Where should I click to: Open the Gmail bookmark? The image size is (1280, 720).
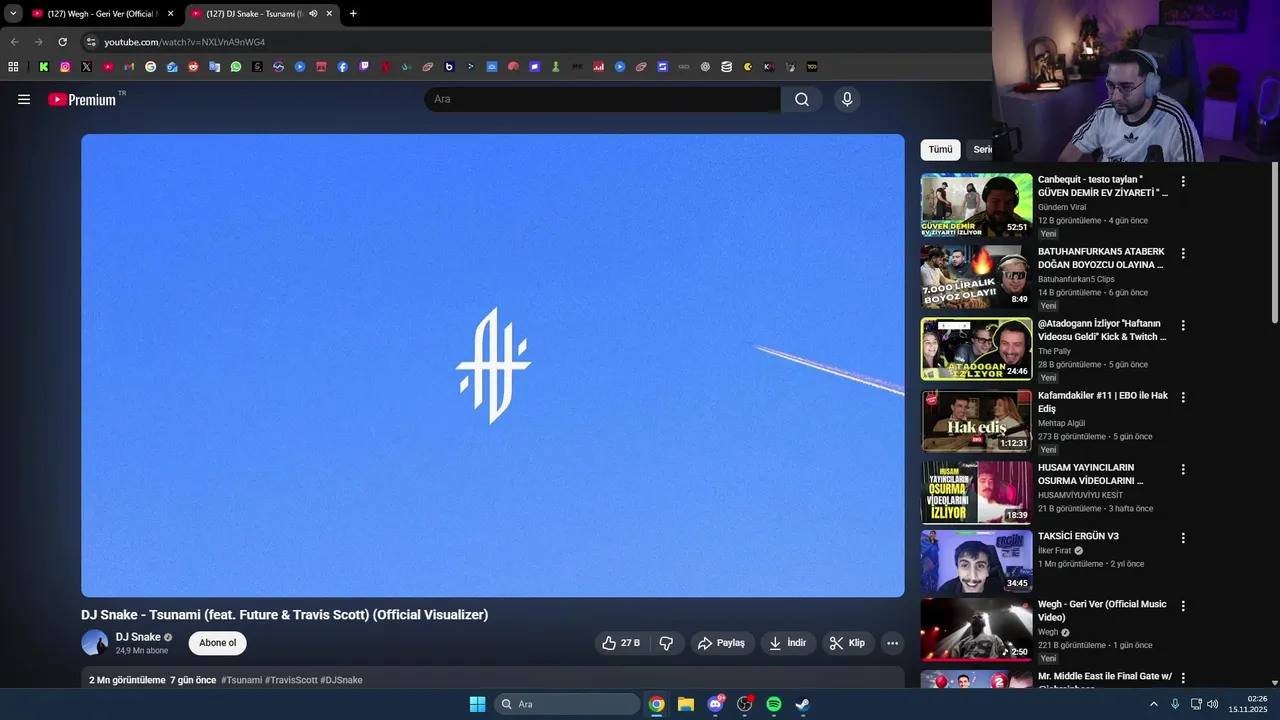(x=129, y=67)
